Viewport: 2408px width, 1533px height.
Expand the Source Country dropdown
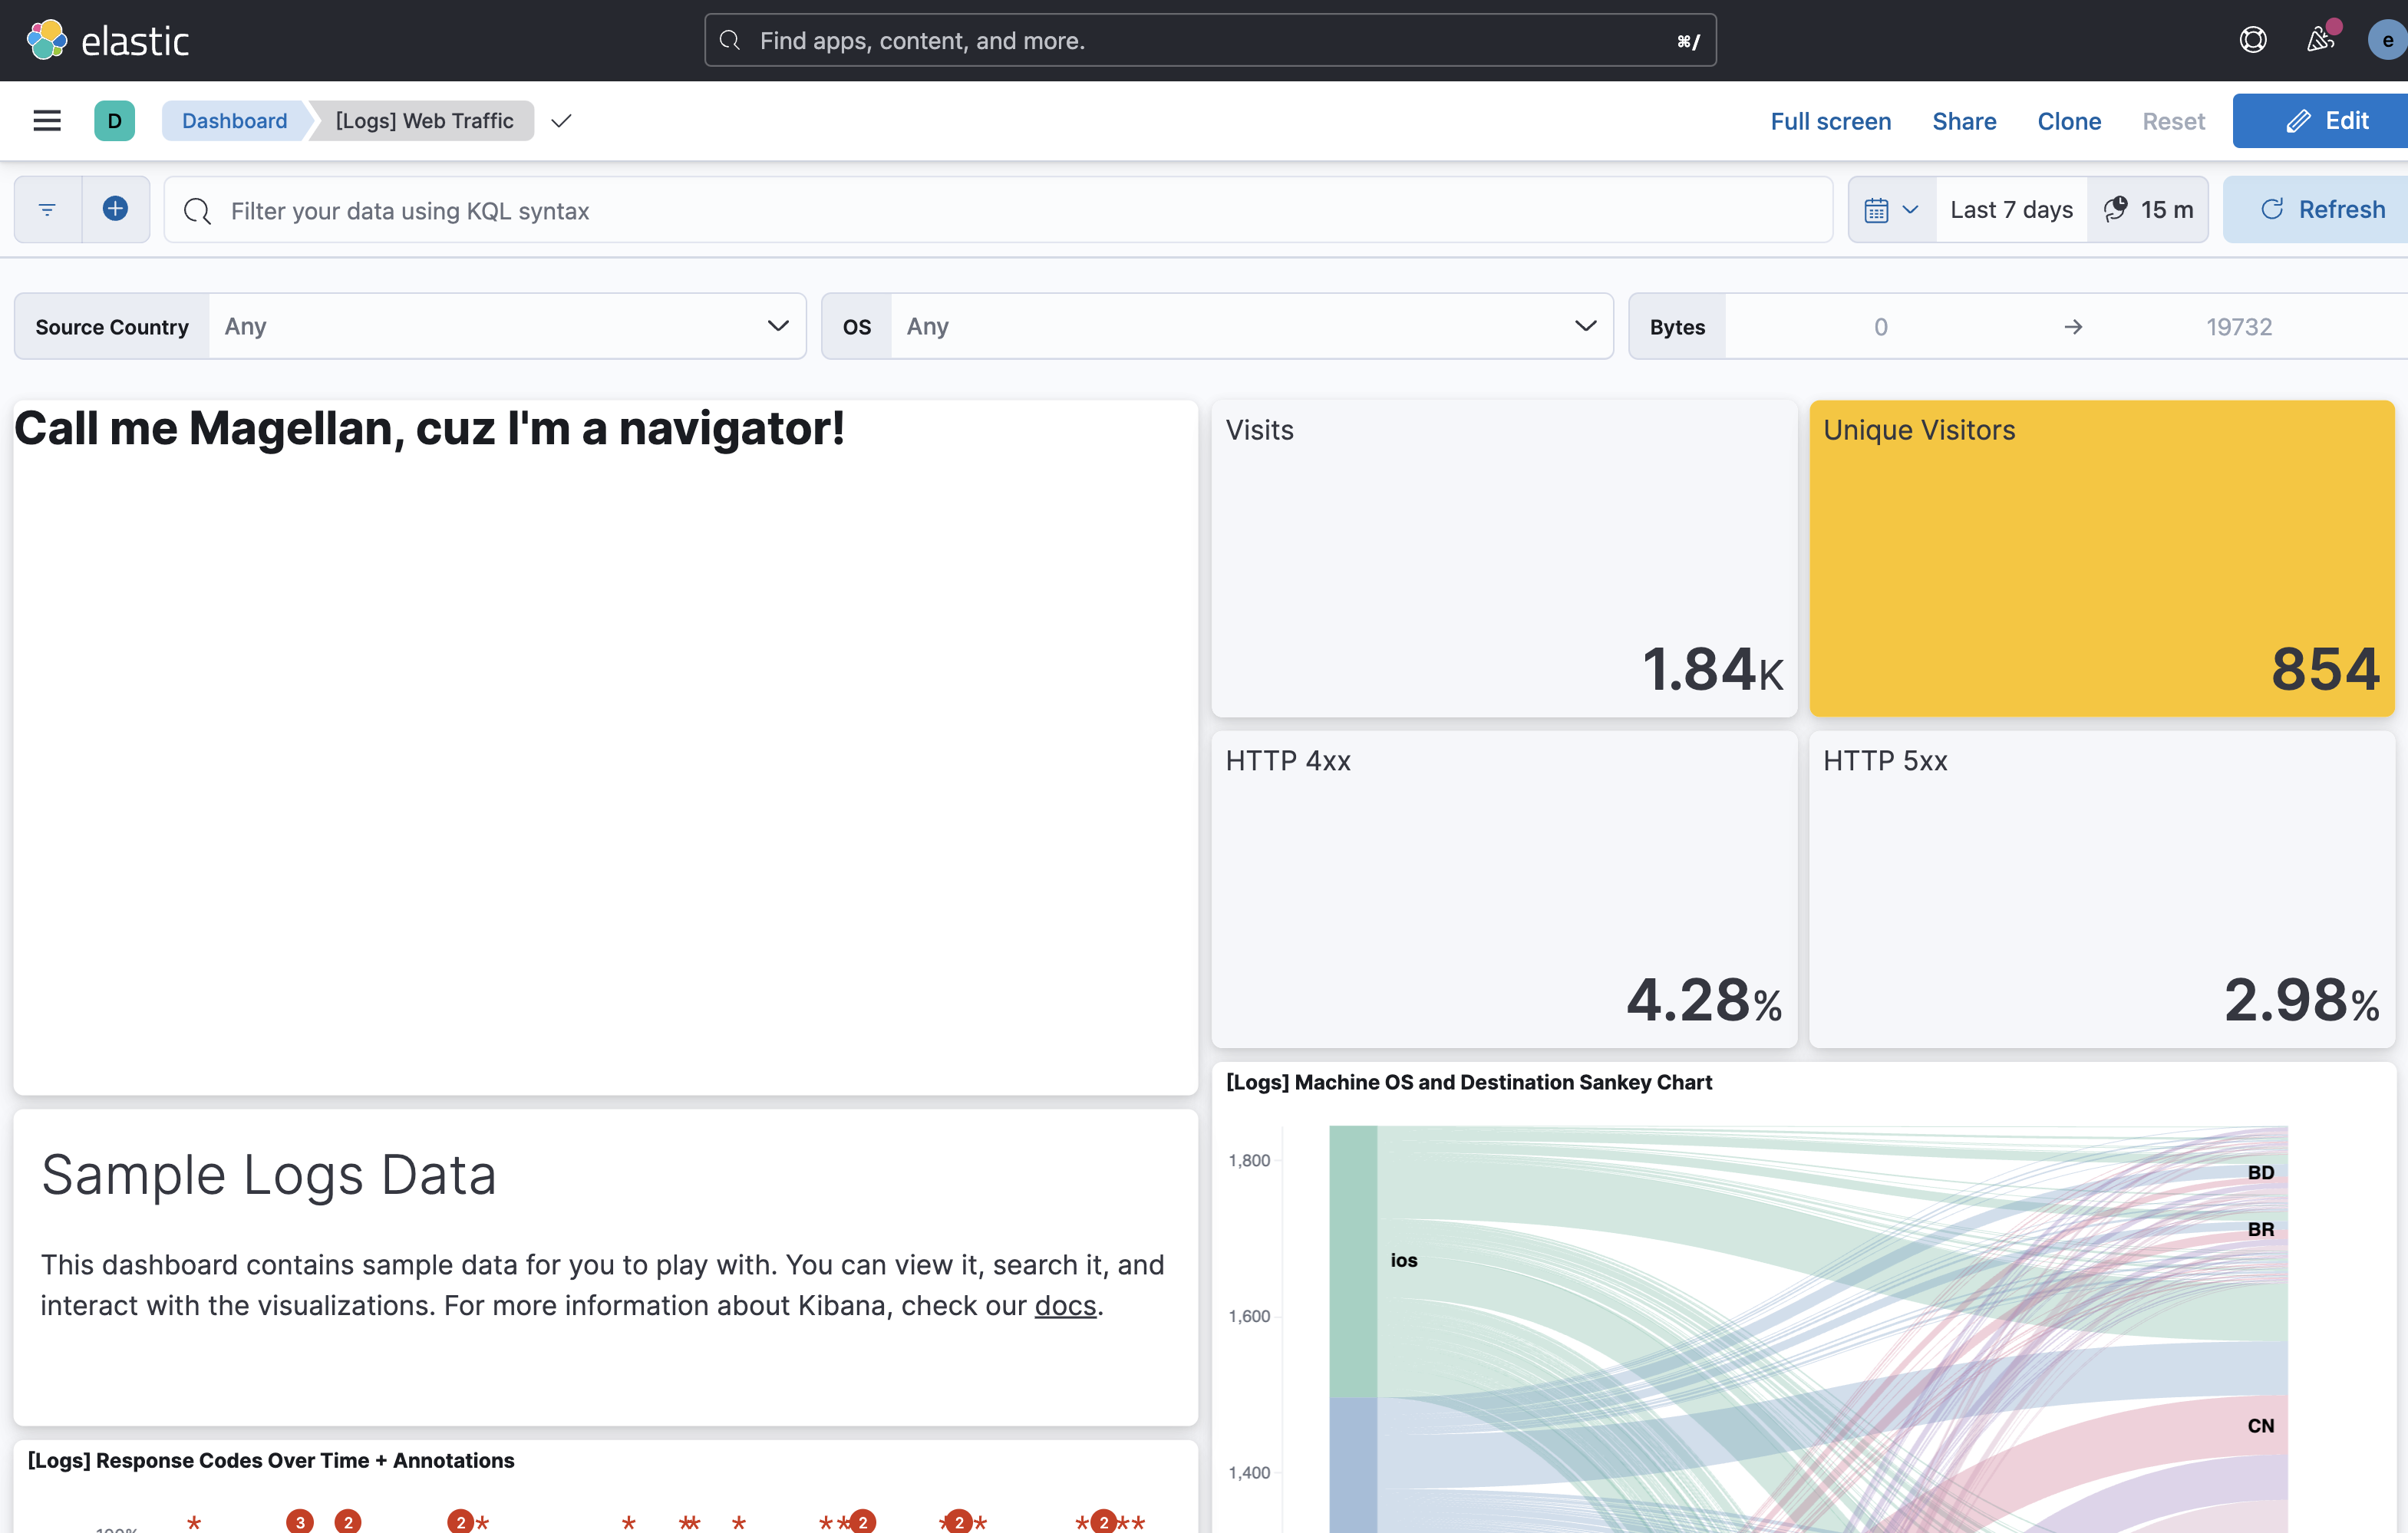pos(777,326)
